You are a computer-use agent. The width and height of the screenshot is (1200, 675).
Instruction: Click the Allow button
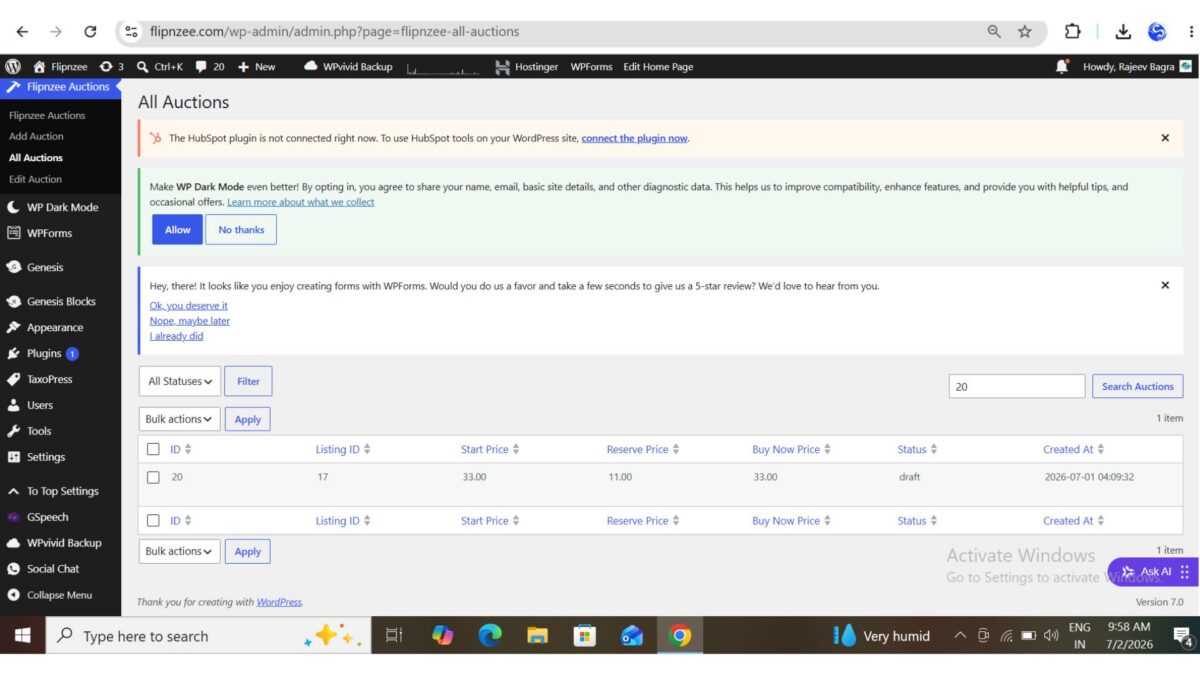tap(177, 229)
